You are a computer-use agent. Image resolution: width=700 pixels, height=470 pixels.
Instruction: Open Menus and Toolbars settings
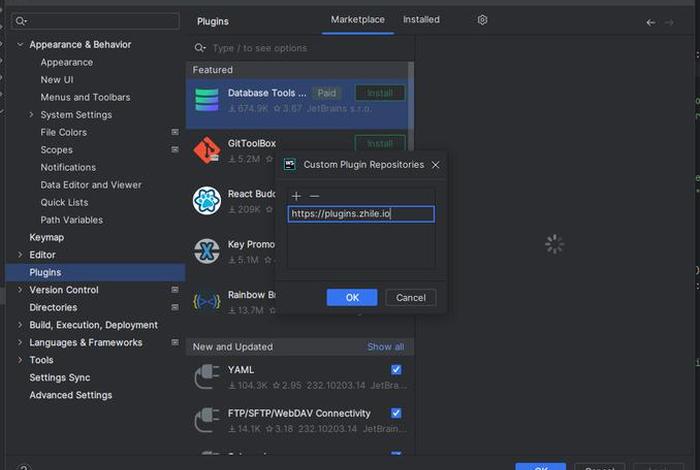[x=85, y=97]
